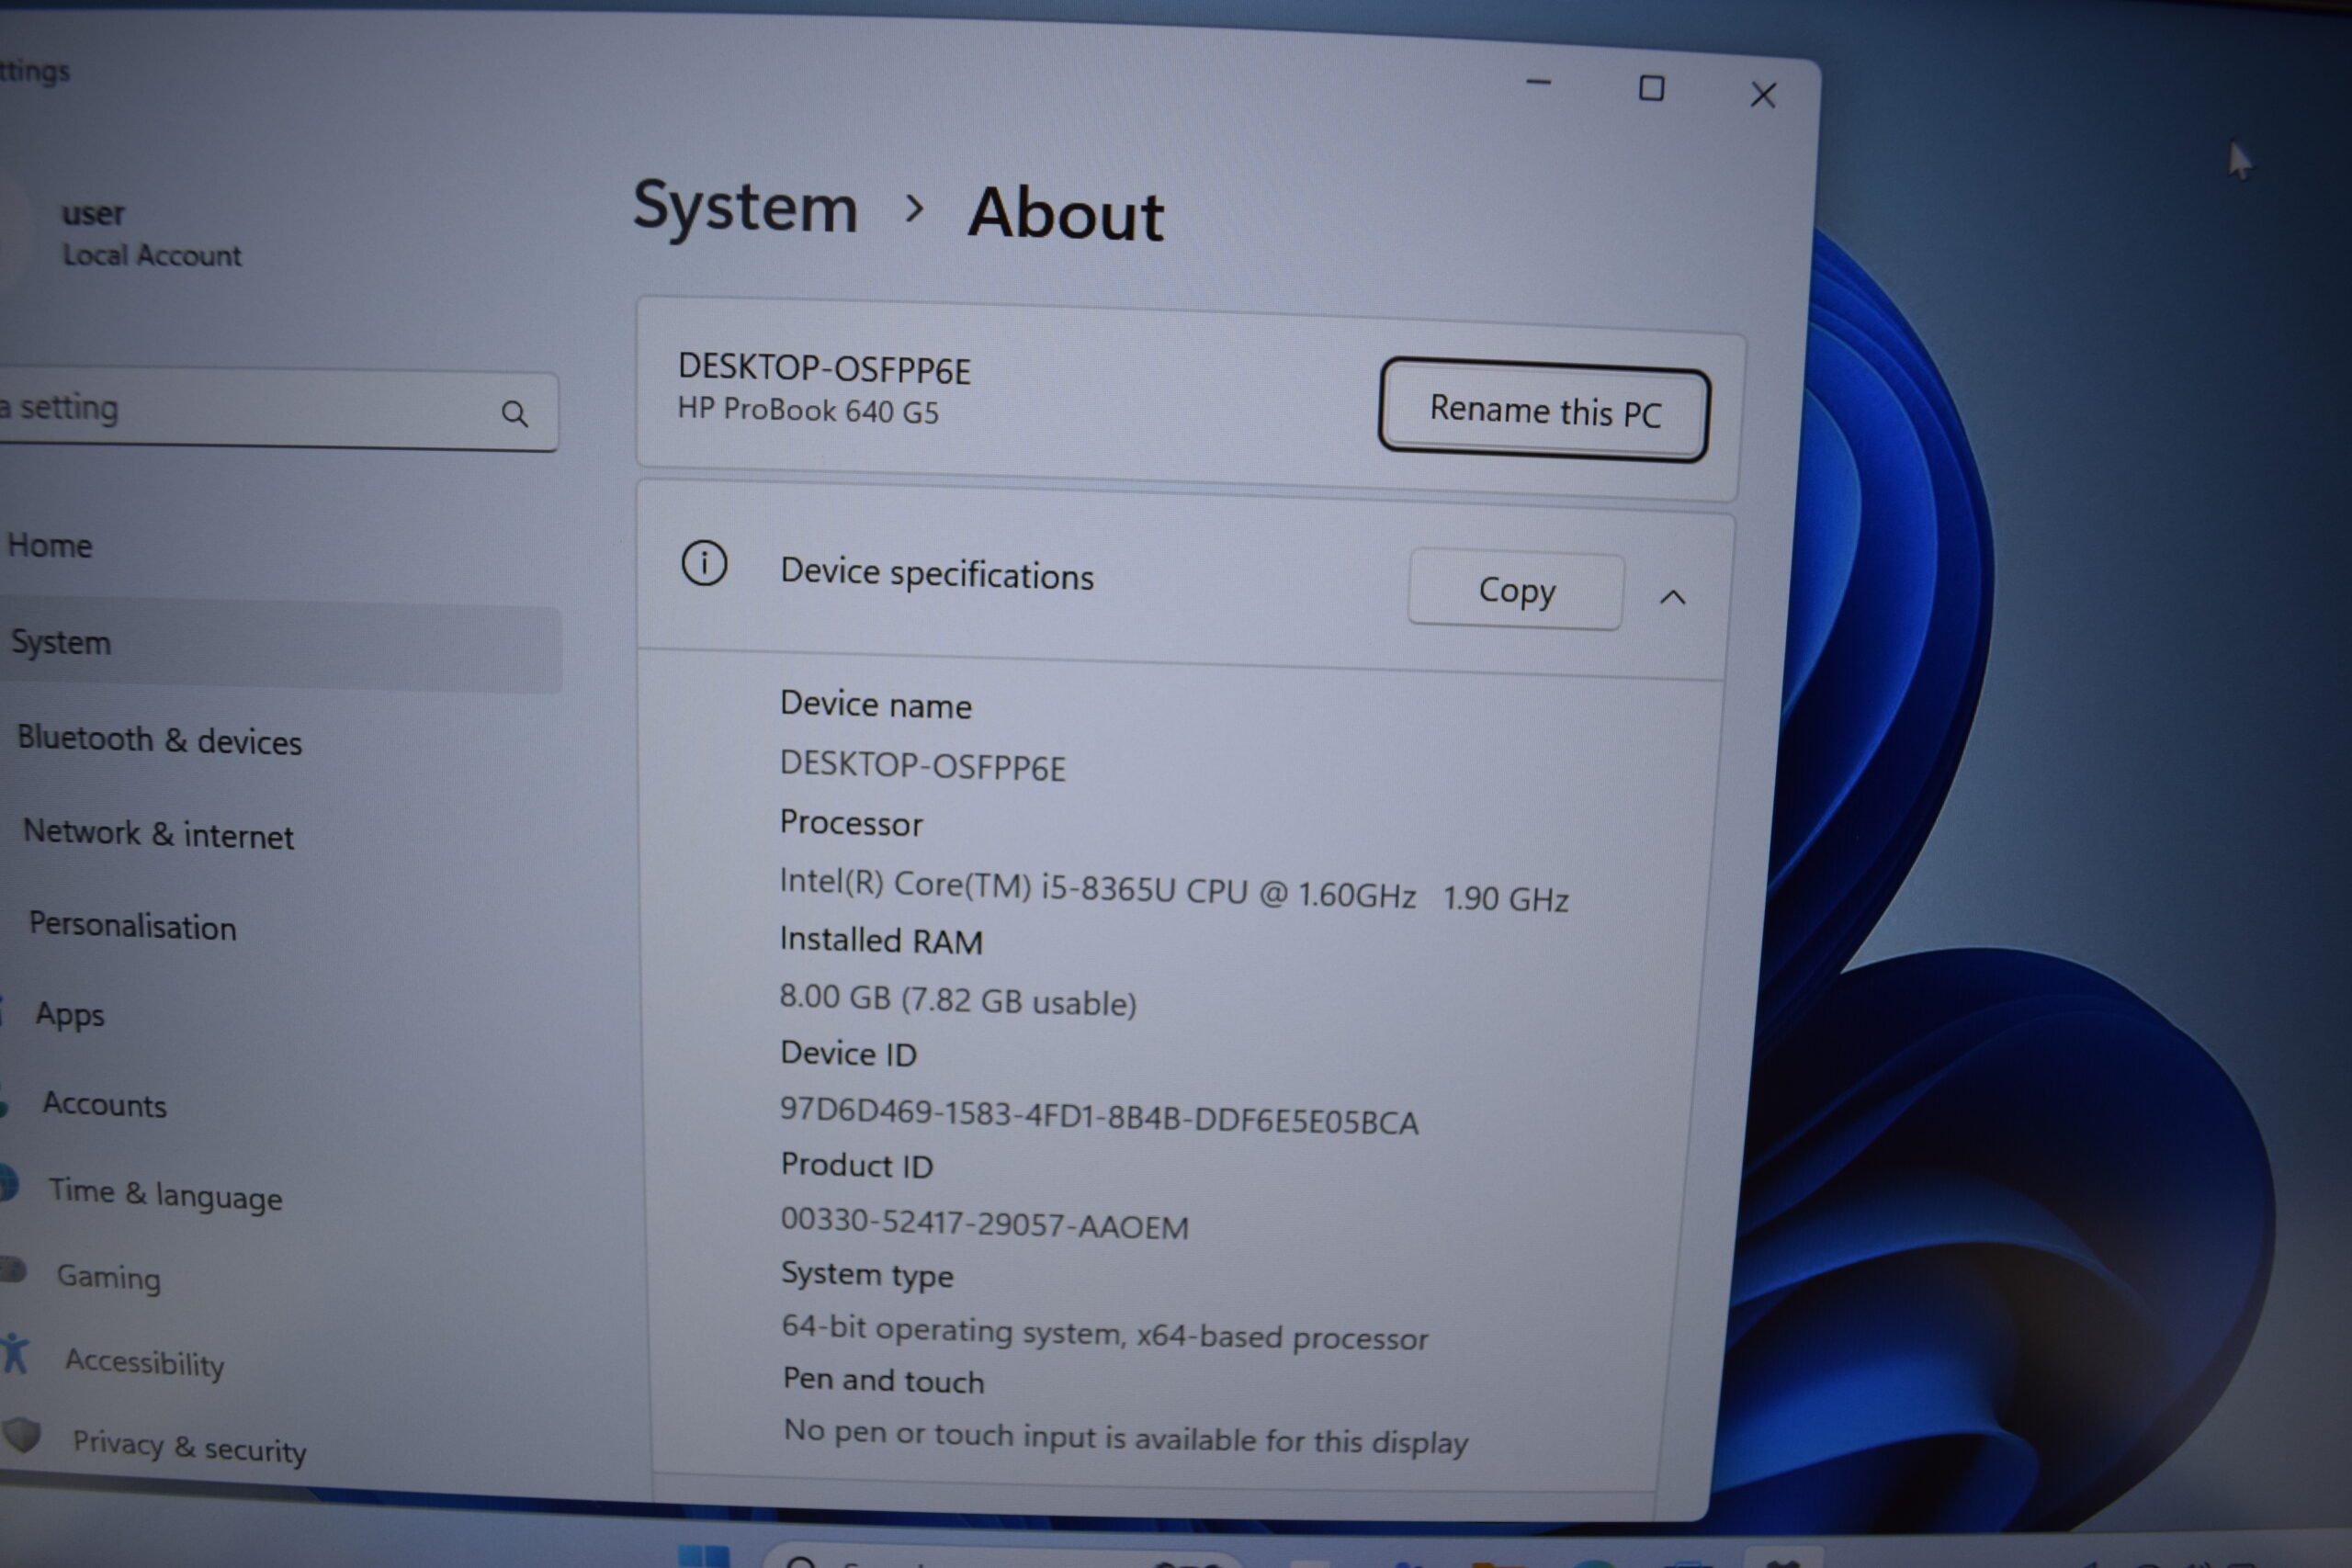Click the System type label

[x=867, y=1275]
